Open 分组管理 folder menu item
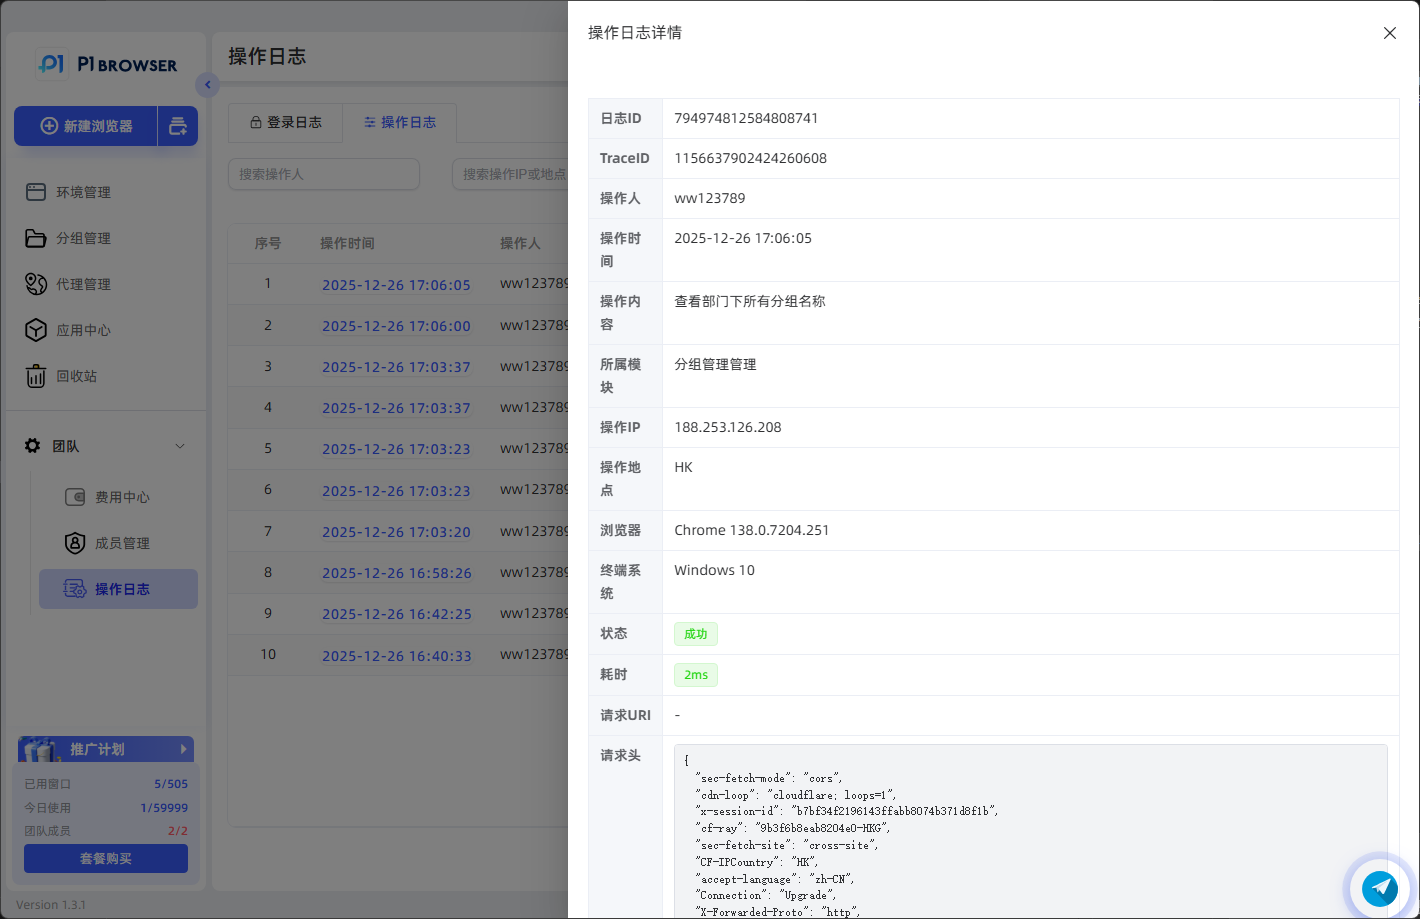The image size is (1420, 919). coord(83,238)
